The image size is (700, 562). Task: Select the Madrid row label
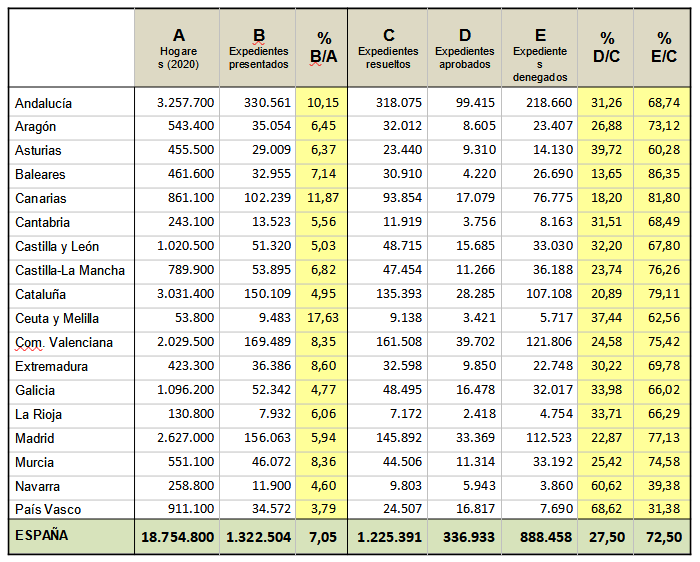tap(34, 438)
